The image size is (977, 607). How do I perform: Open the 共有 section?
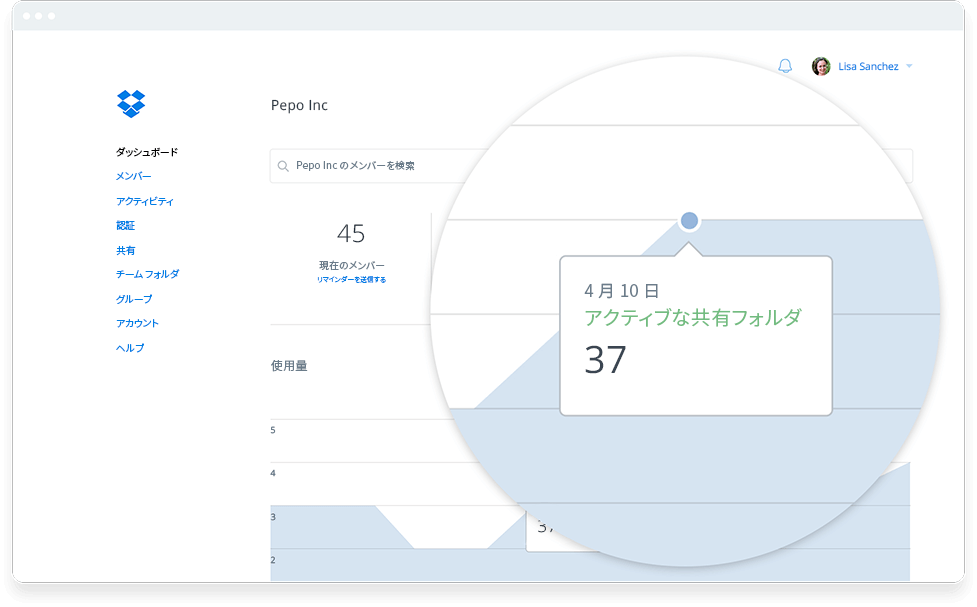point(126,250)
